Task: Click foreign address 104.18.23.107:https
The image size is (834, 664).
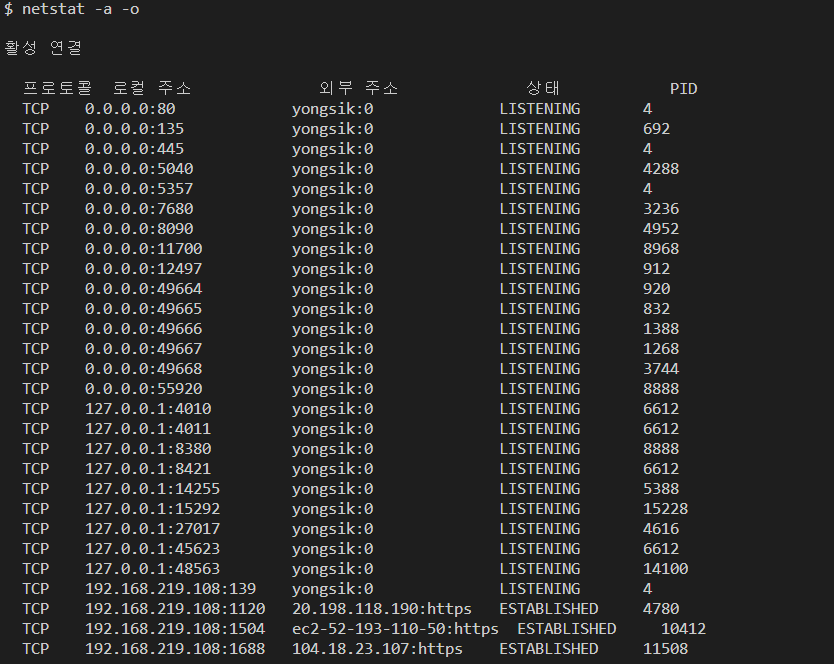Action: [x=377, y=649]
